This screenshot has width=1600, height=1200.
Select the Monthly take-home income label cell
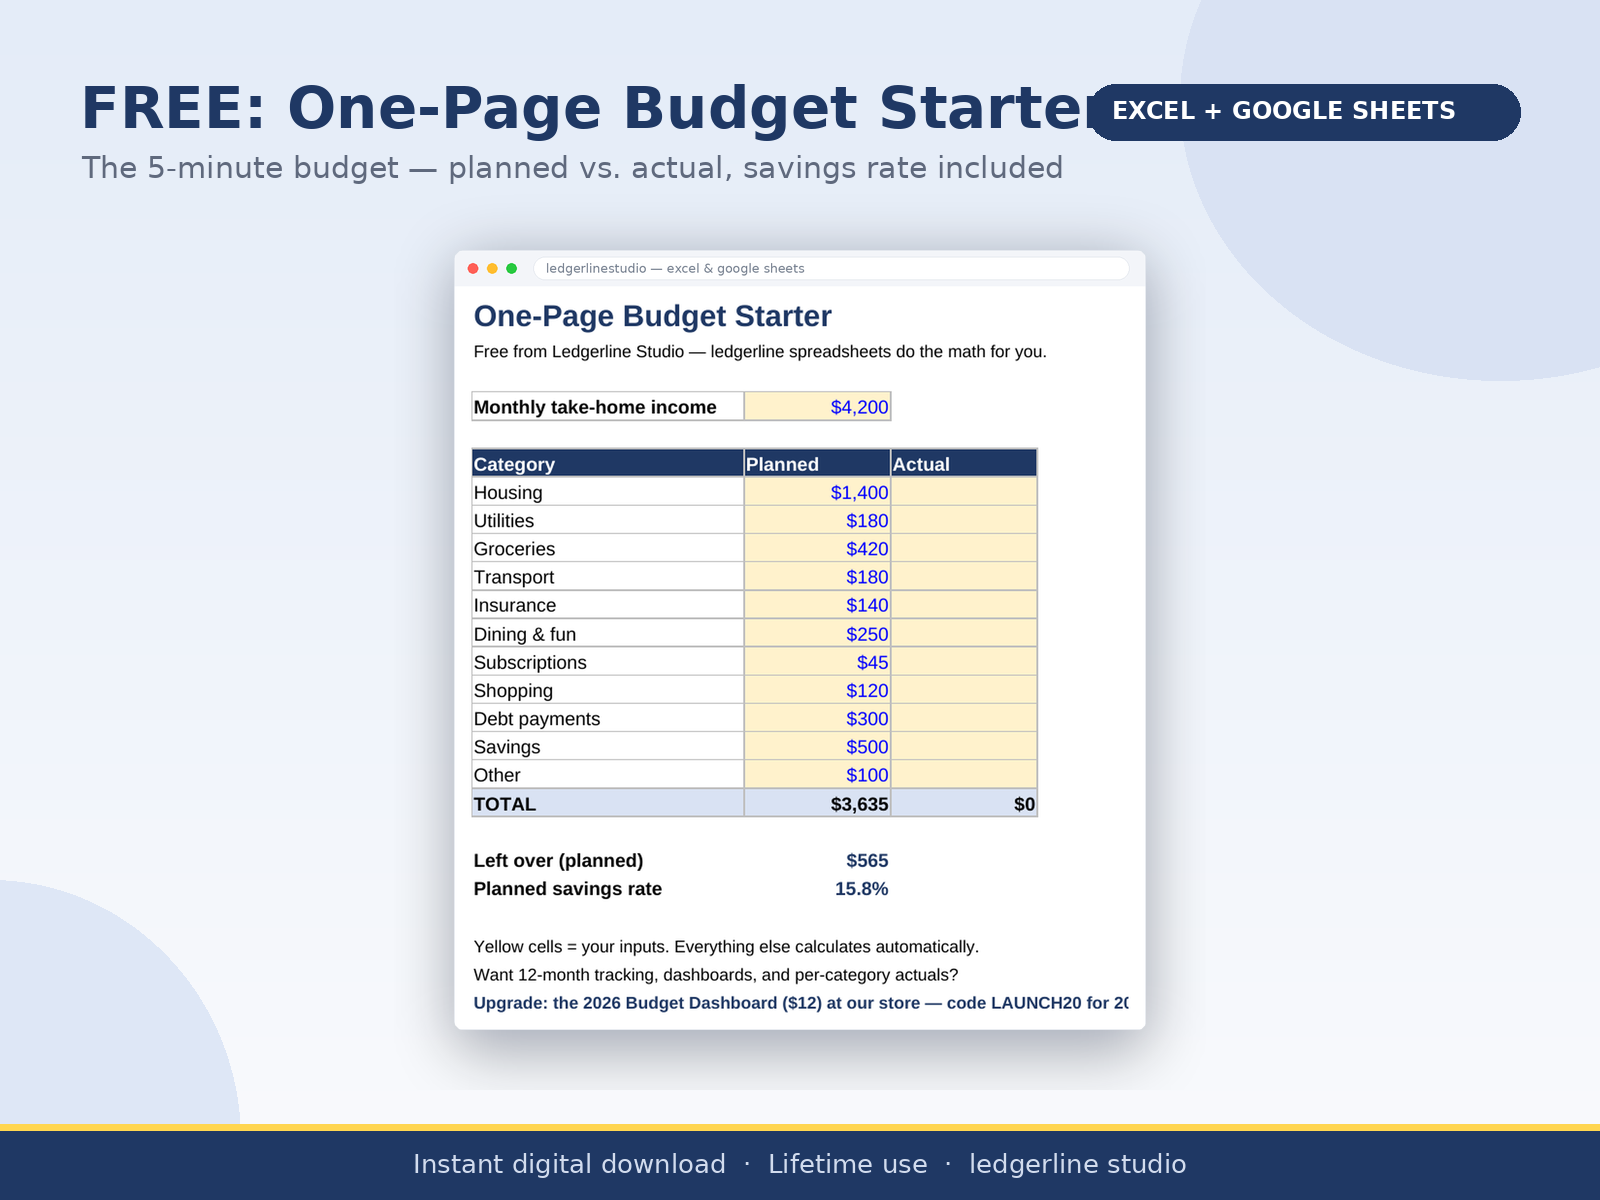click(608, 407)
